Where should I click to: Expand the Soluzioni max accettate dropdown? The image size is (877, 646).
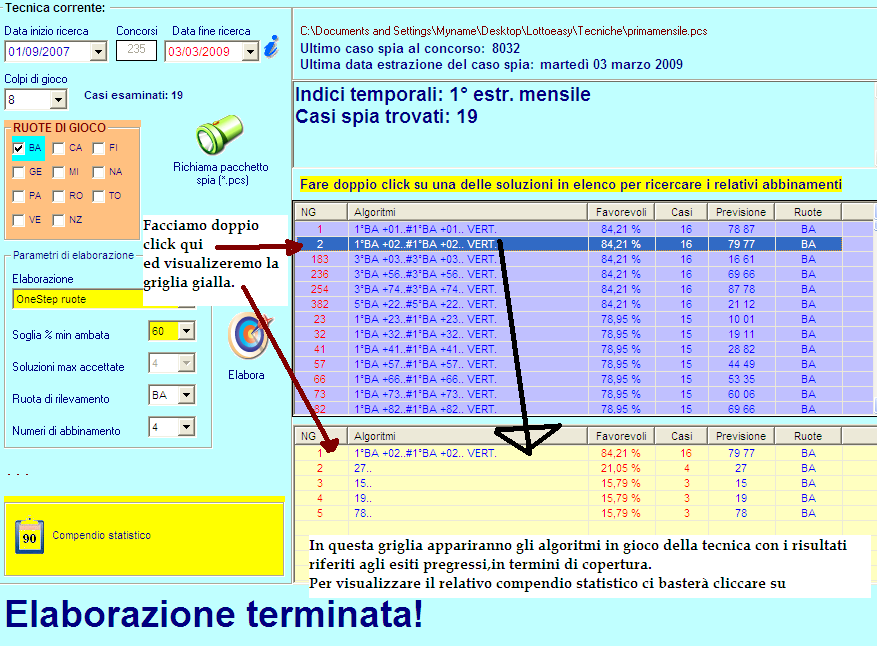pos(186,363)
